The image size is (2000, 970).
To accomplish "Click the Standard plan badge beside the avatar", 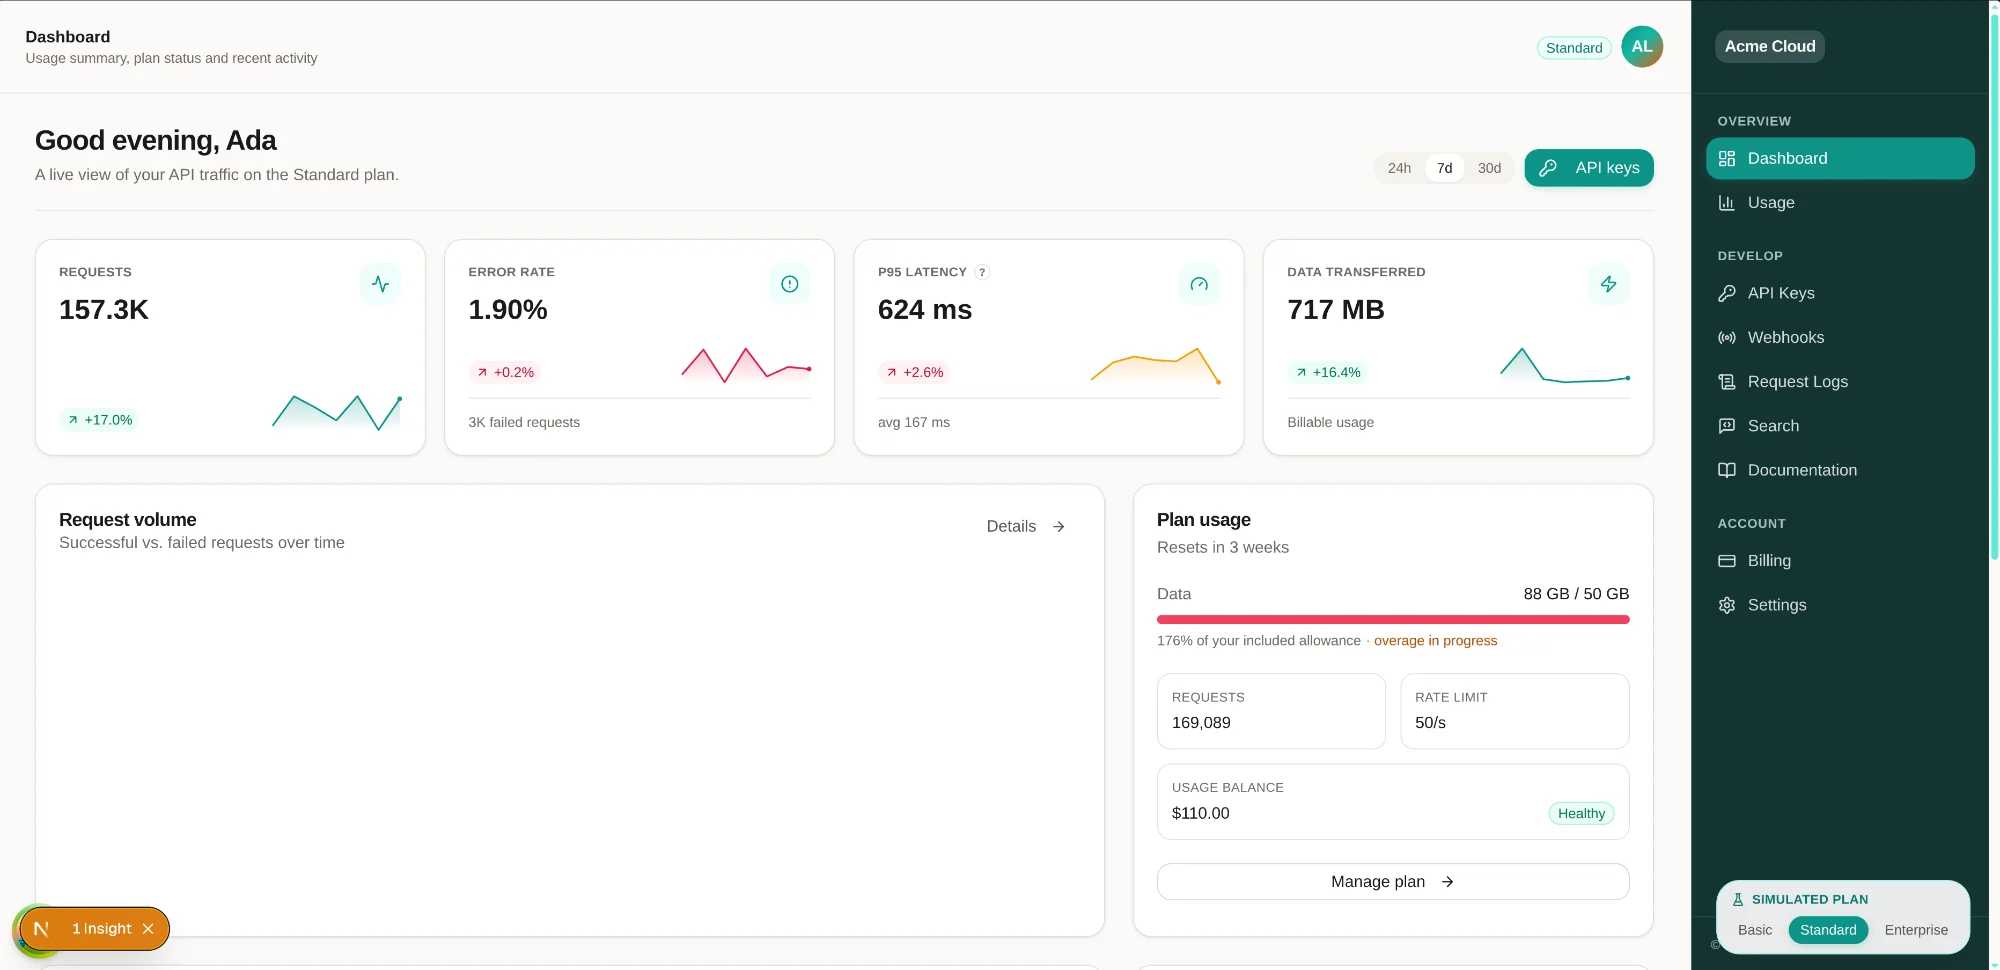I will [1574, 48].
